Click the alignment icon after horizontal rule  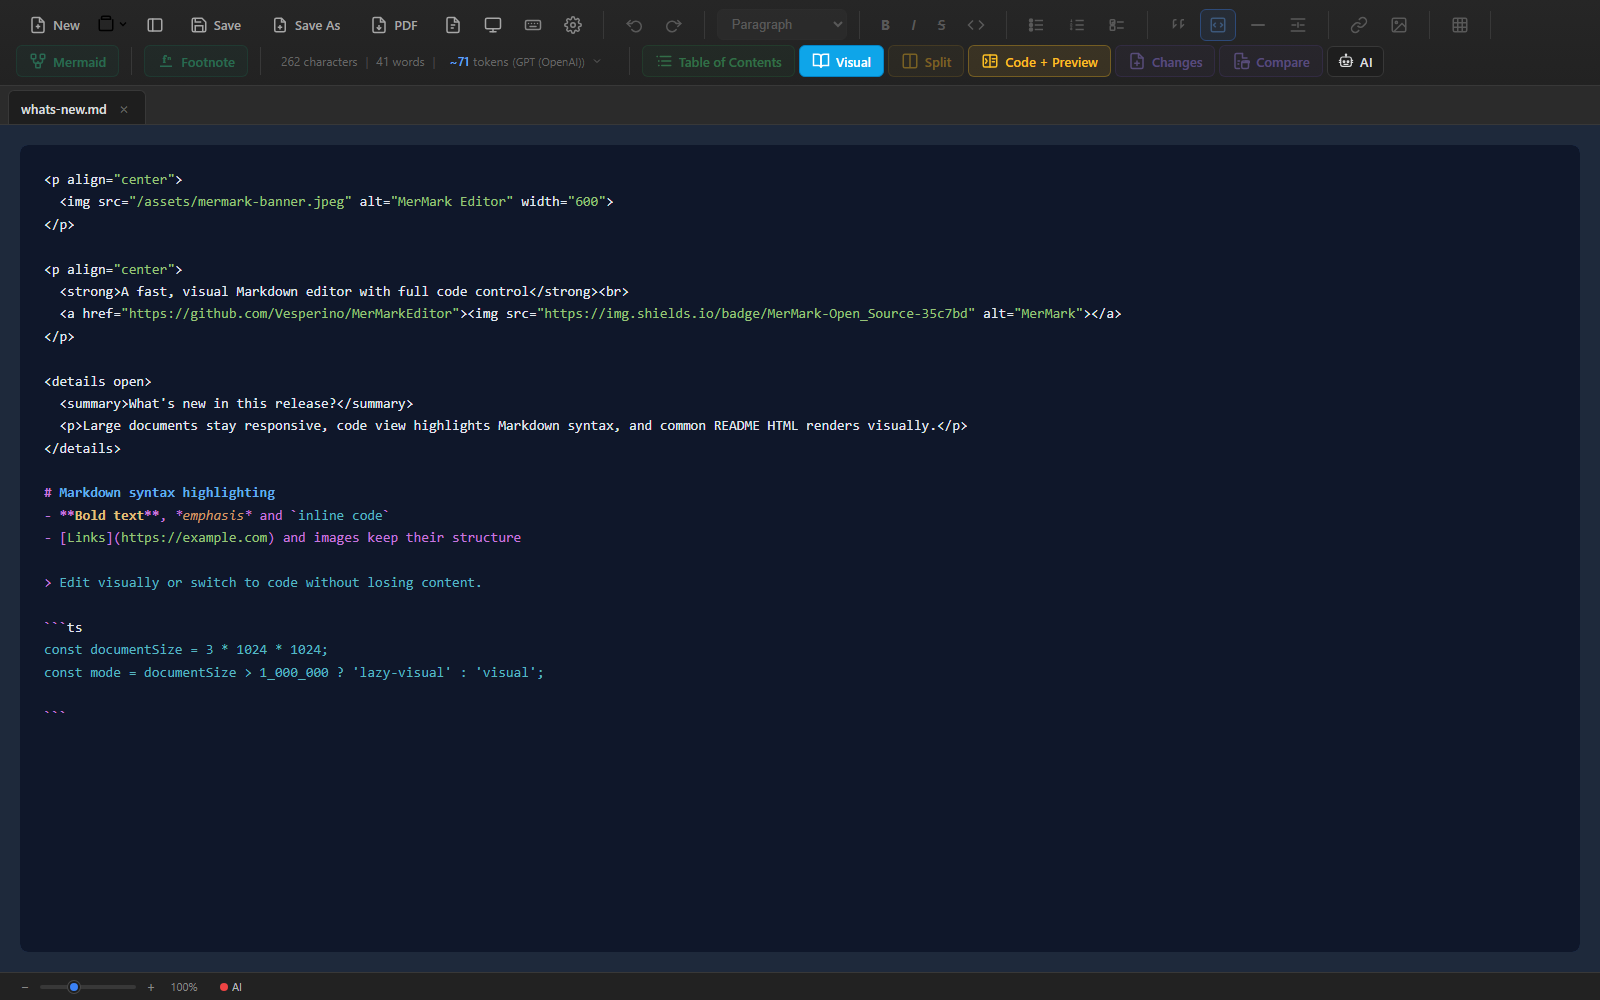coord(1298,25)
